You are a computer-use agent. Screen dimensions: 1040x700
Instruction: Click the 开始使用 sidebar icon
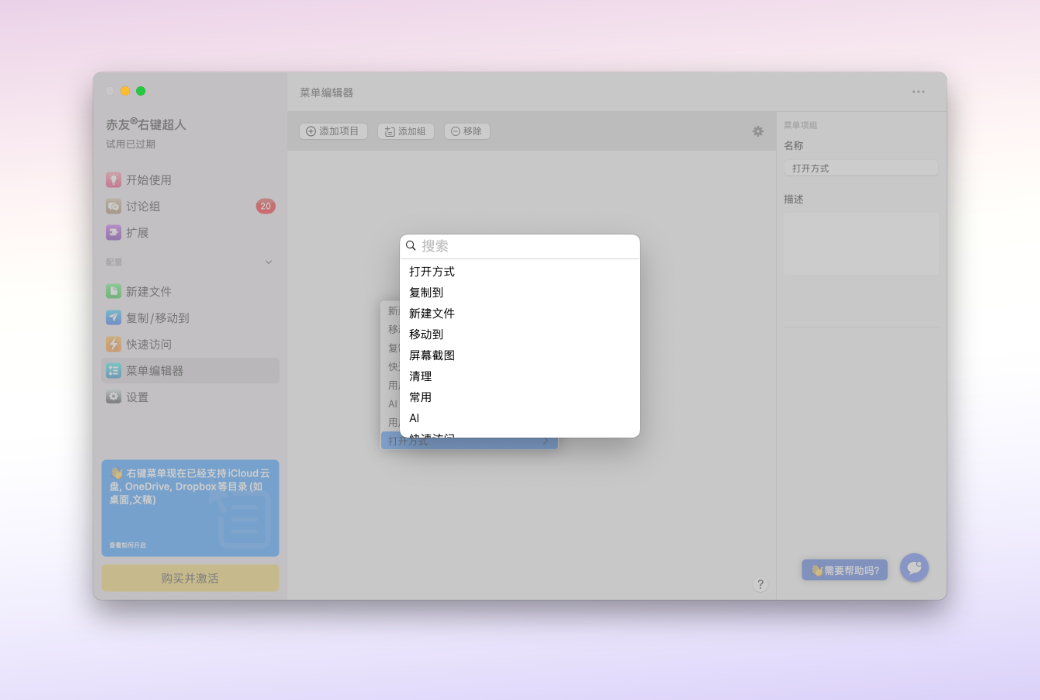[x=113, y=180]
